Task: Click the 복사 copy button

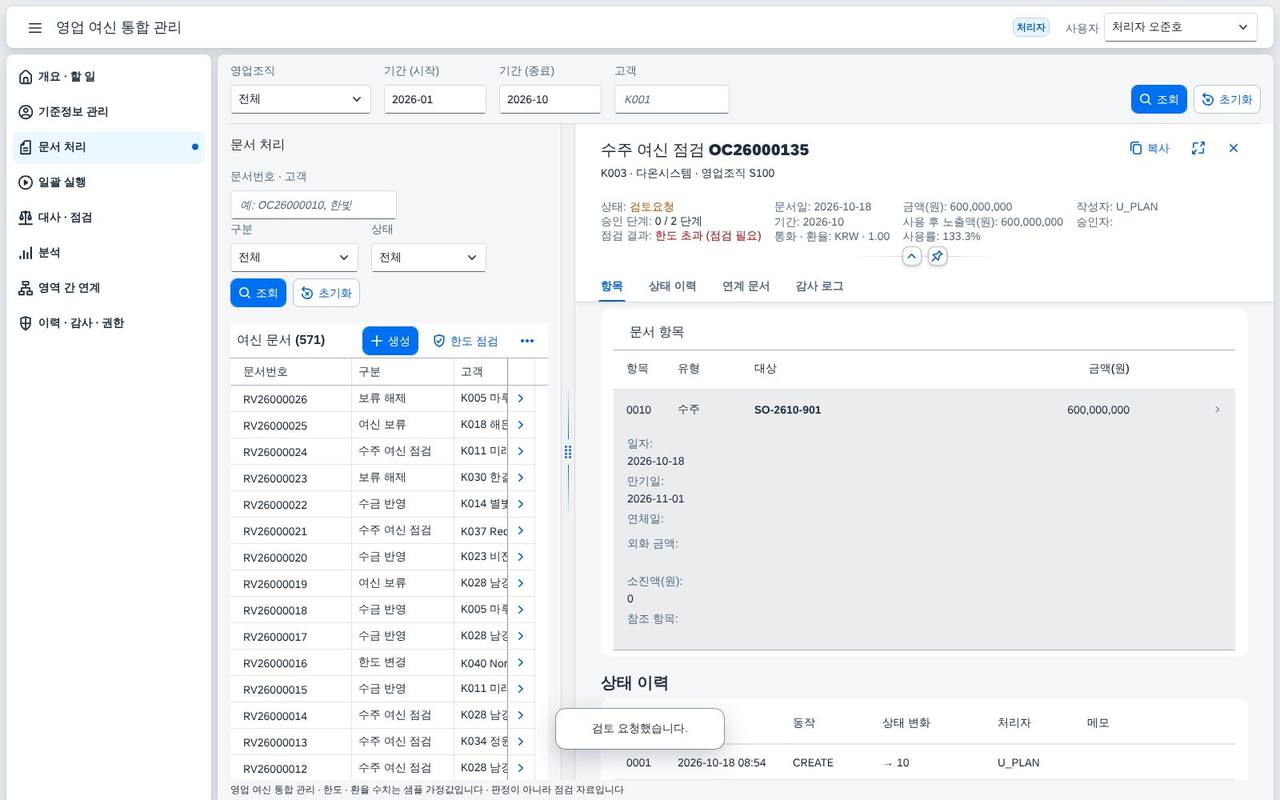Action: point(1149,148)
